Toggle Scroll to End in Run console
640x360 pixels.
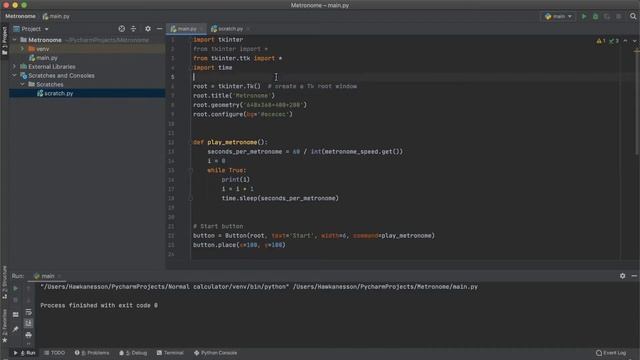click(x=29, y=323)
